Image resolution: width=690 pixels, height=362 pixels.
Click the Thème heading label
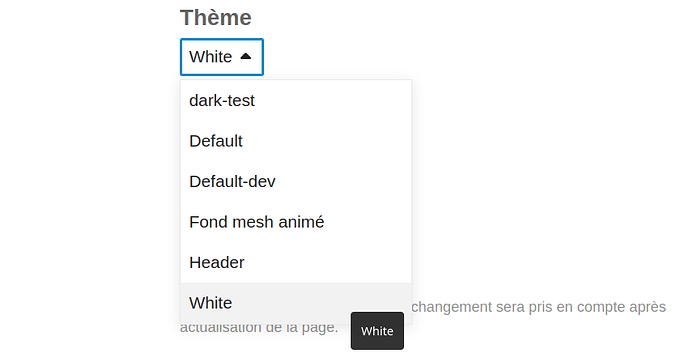[216, 18]
